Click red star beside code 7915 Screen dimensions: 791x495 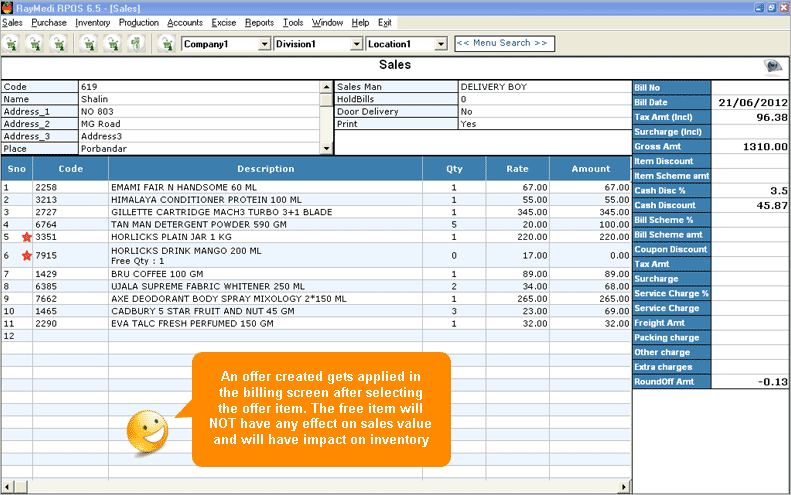point(22,256)
